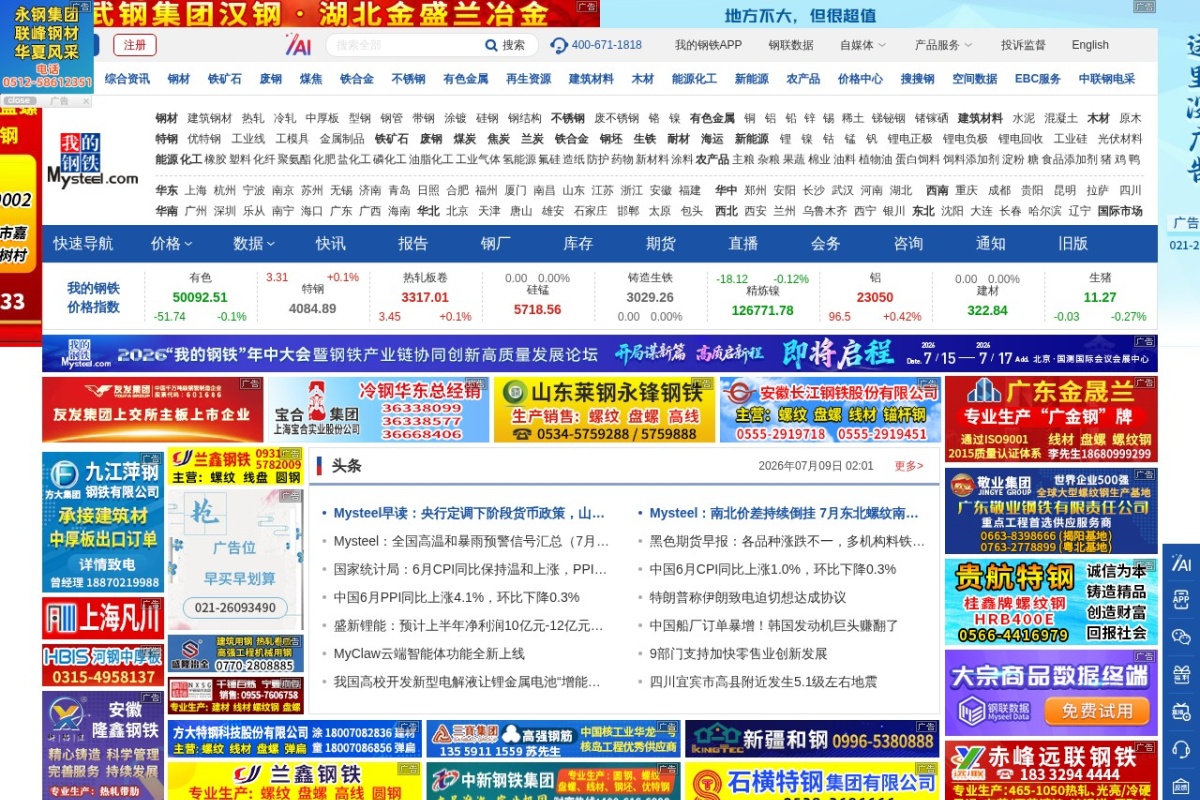Screen dimensions: 1200x800
Task: Click the Mysteel.com 我的钢铁 logo
Action: point(92,159)
